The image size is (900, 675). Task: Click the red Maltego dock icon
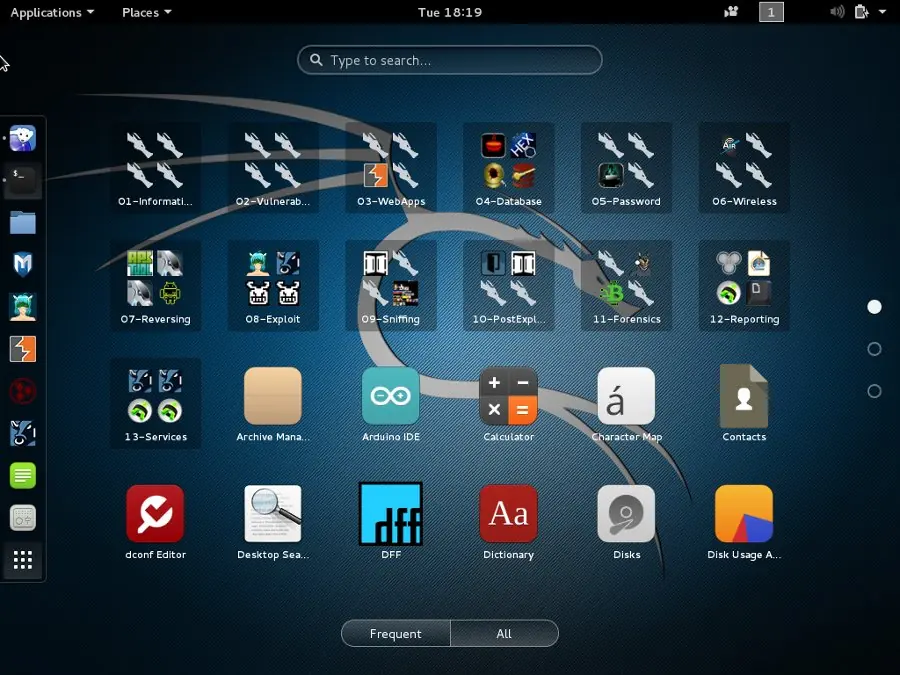tap(23, 391)
